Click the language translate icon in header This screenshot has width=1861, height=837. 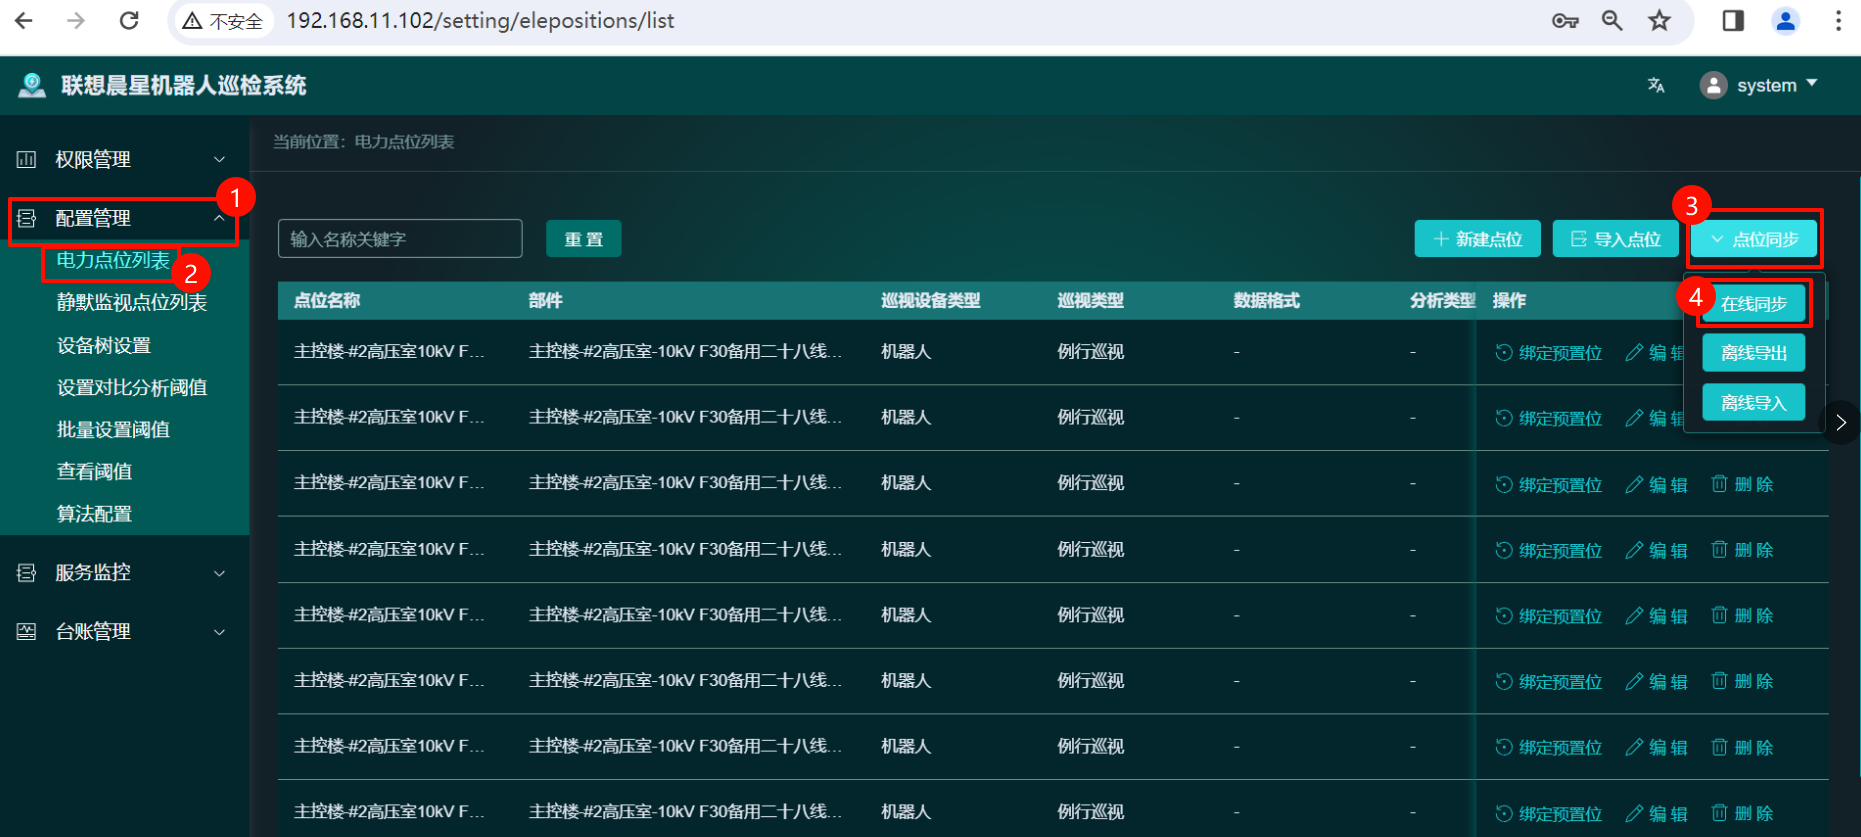coord(1656,86)
